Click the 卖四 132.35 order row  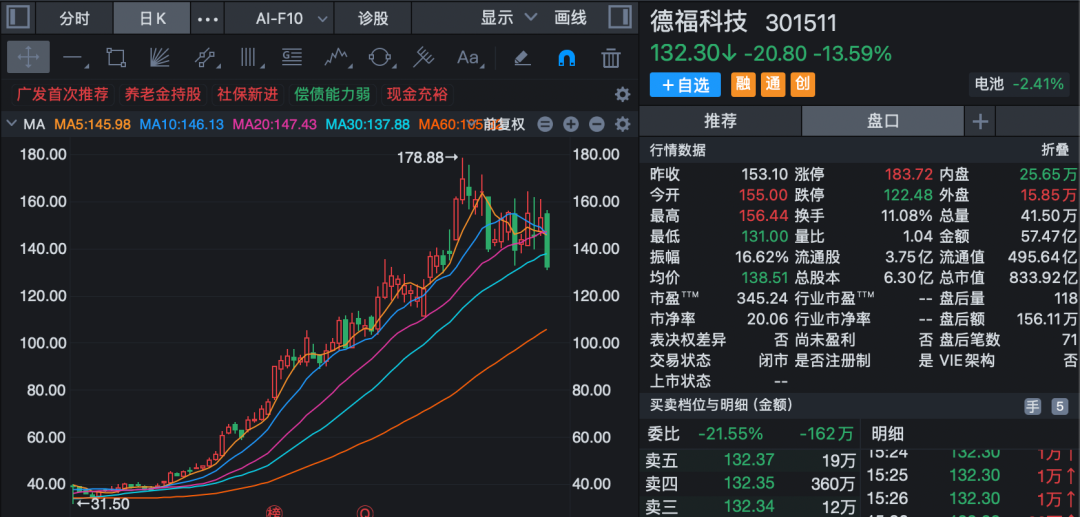750,483
